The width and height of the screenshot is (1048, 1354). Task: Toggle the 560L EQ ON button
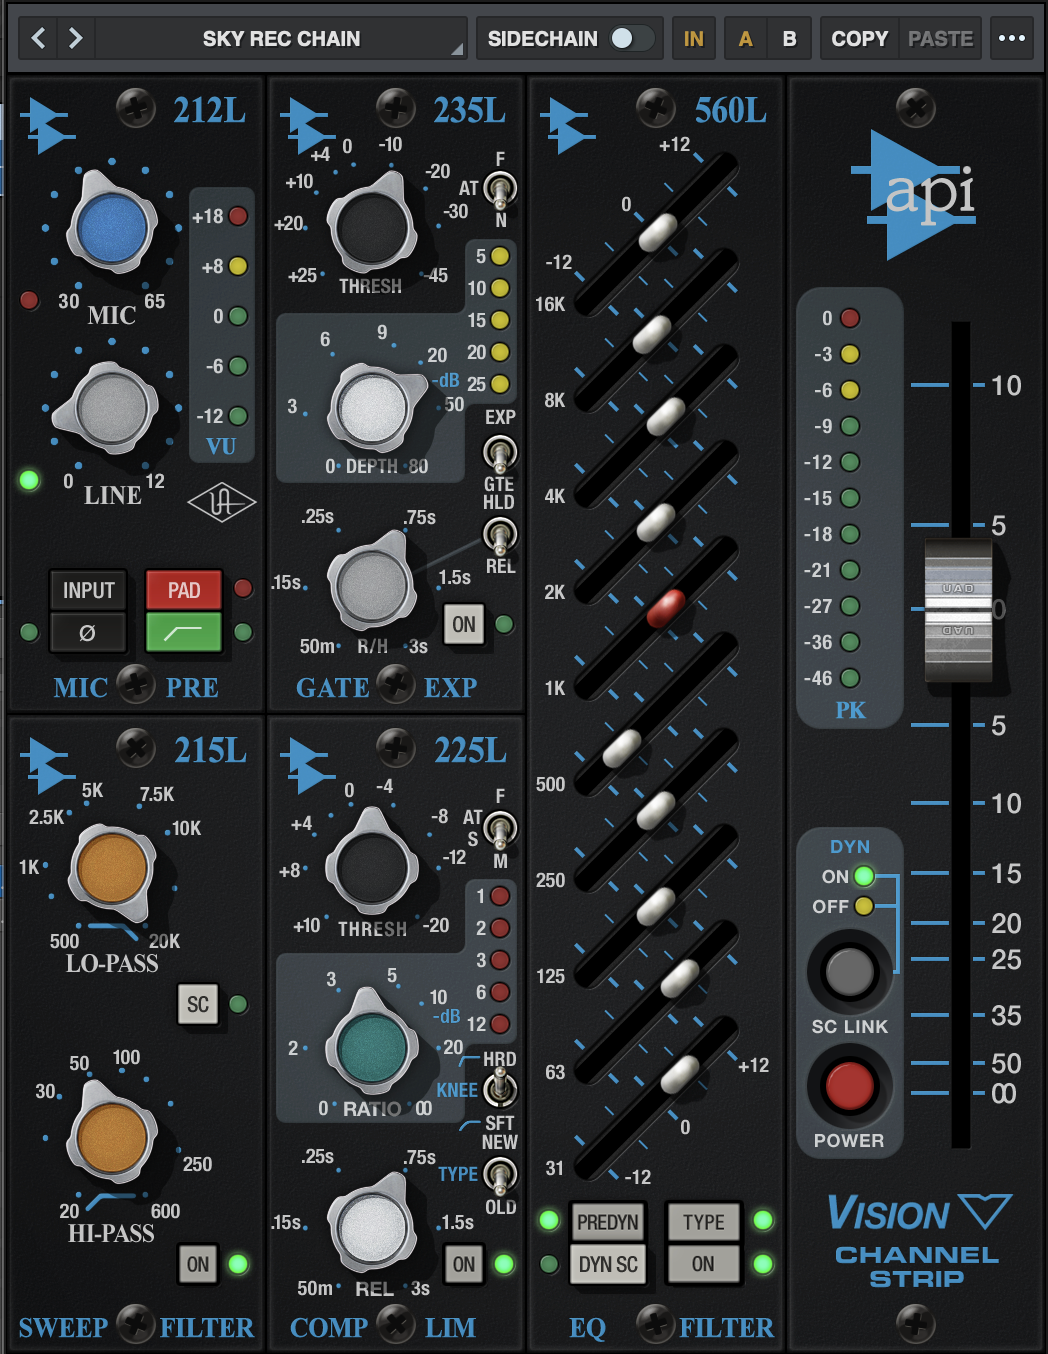(703, 1264)
